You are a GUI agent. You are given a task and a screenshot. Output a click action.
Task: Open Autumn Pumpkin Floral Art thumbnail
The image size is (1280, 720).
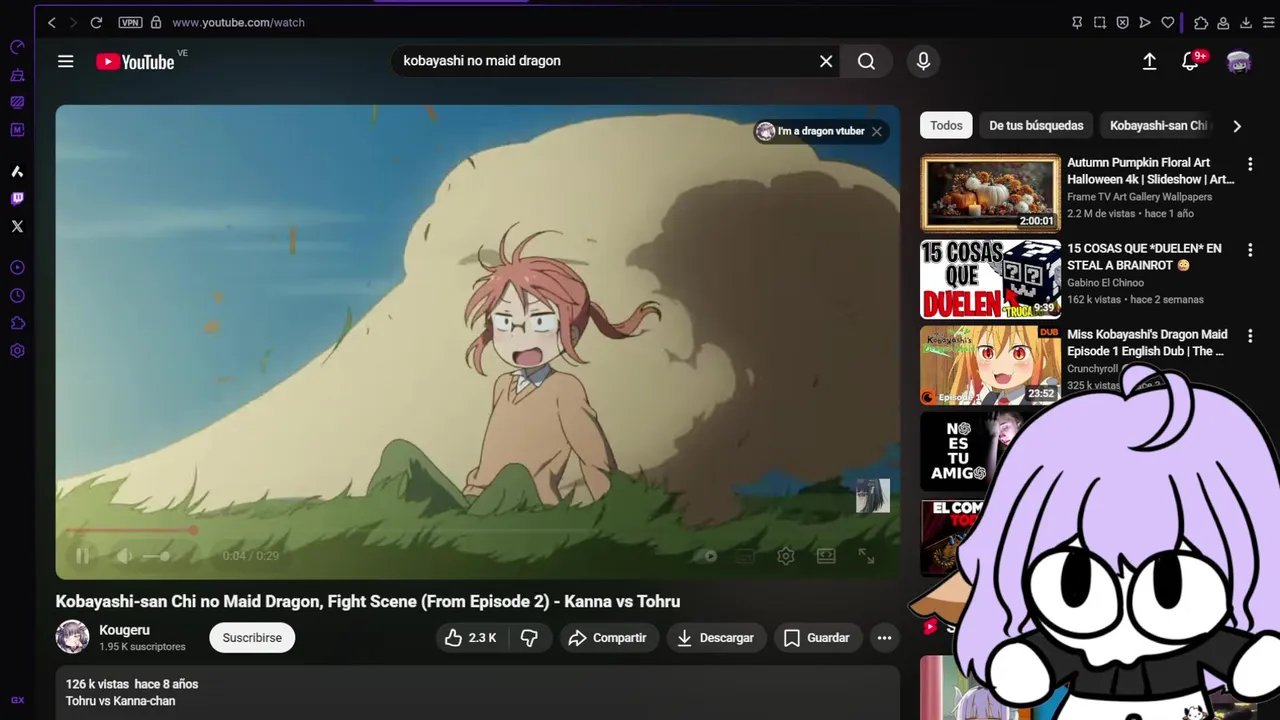click(x=990, y=193)
